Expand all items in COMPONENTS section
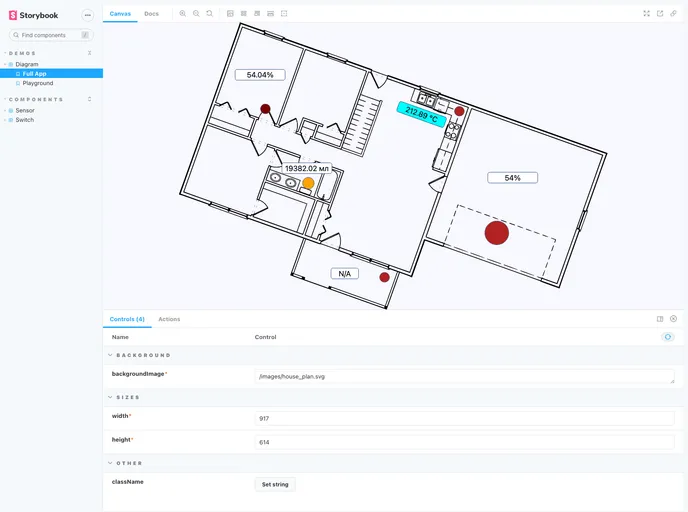The height and width of the screenshot is (512, 688). tap(90, 99)
